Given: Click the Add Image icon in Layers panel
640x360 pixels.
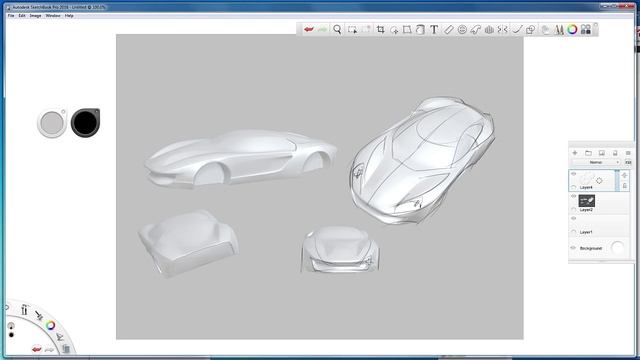Looking at the screenshot, I should pos(602,153).
